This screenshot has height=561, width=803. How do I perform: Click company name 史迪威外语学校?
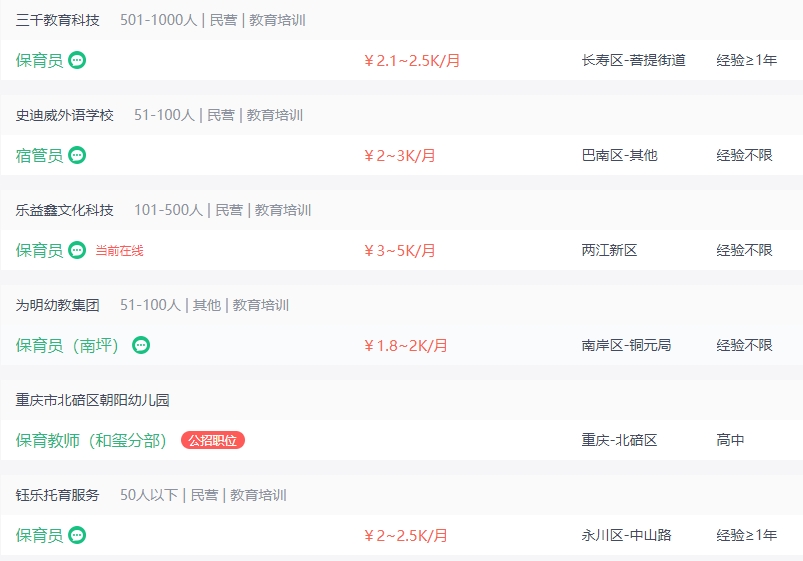65,115
